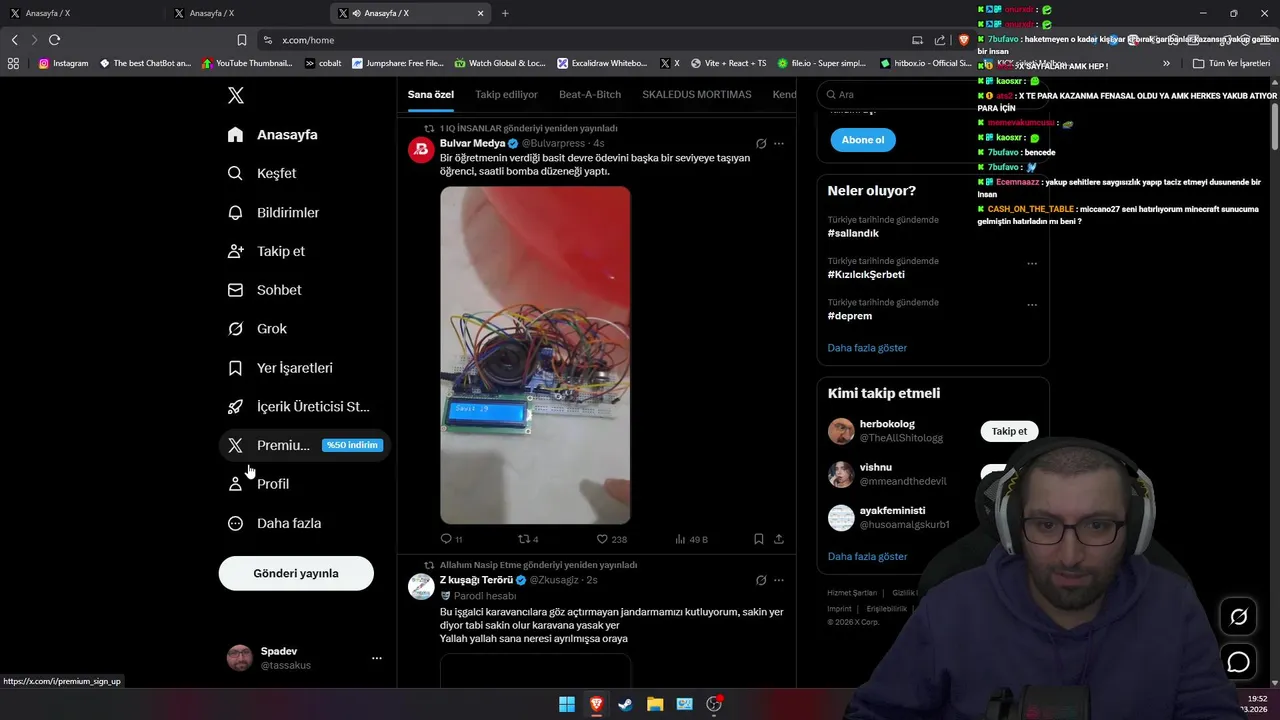Open Grok icon on Bulvar Medya post
The height and width of the screenshot is (720, 1280).
point(761,143)
